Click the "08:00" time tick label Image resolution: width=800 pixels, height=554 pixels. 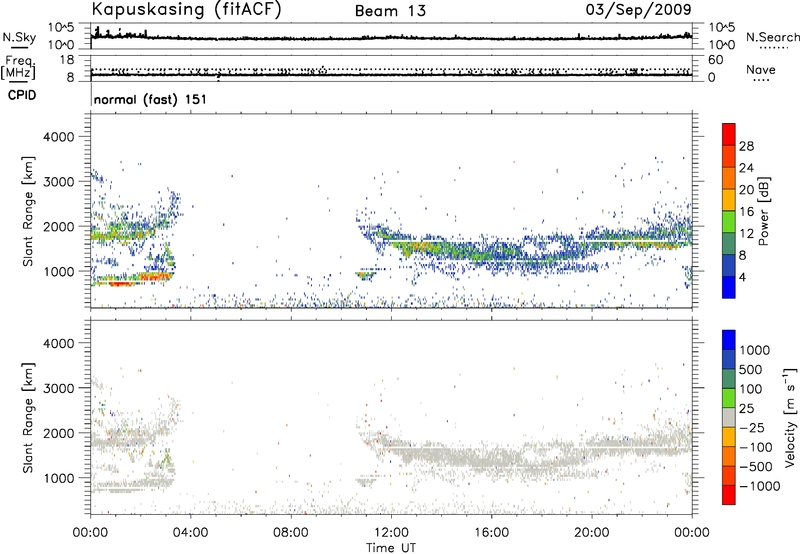(x=291, y=533)
